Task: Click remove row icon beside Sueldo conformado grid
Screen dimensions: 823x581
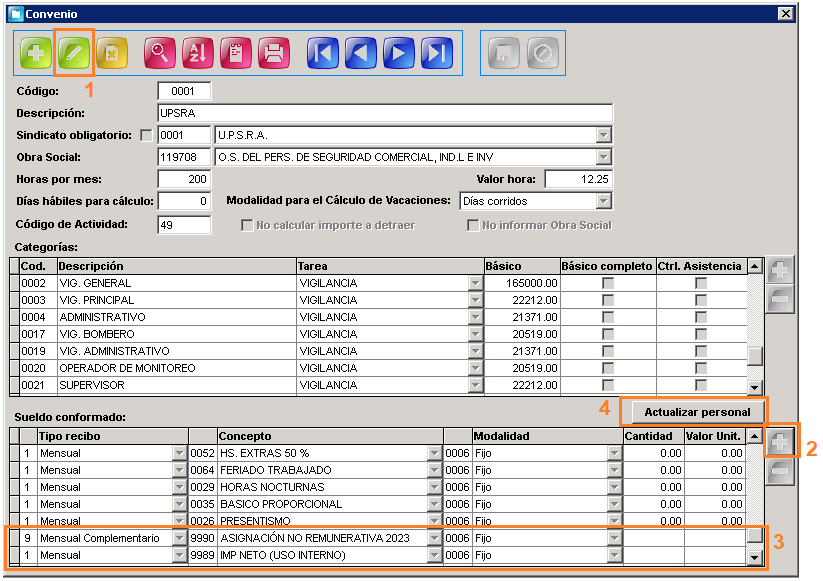Action: click(780, 470)
